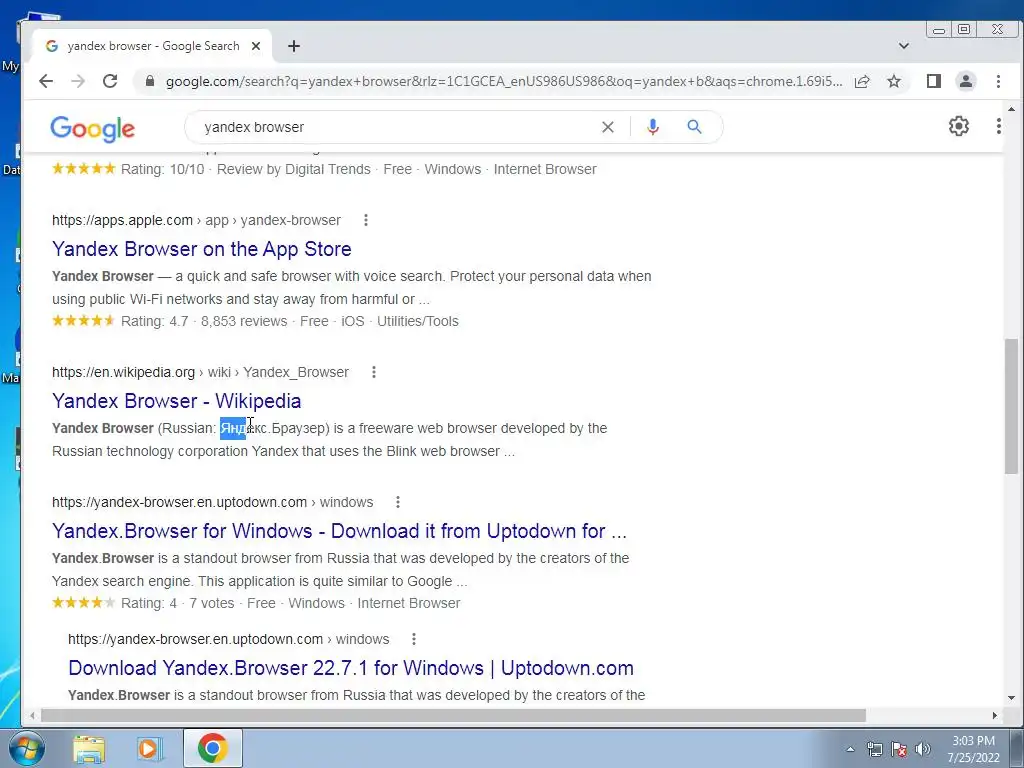Click the scroll down arrow of the page
This screenshot has height=768, width=1024.
point(1012,698)
